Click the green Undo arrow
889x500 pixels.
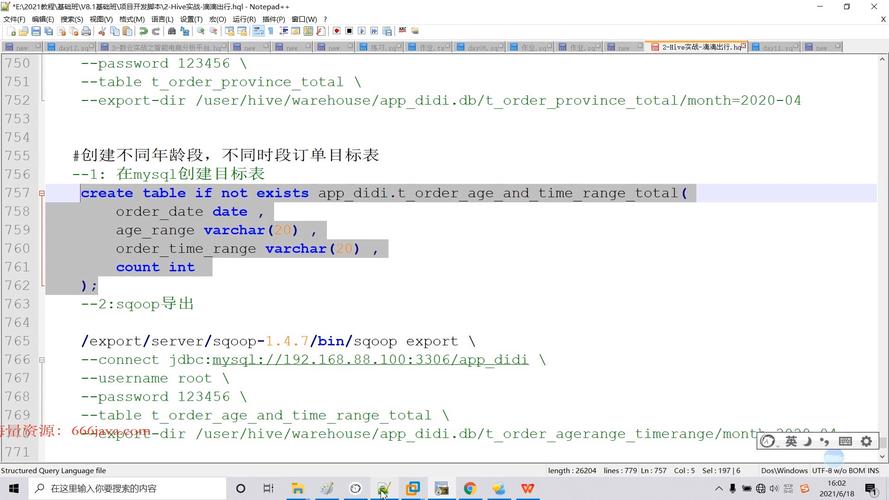(143, 31)
